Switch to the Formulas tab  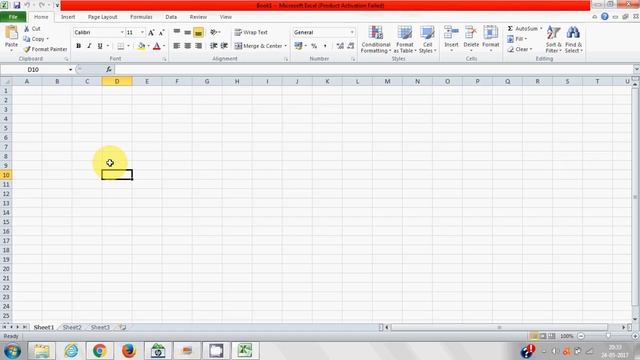tap(141, 17)
